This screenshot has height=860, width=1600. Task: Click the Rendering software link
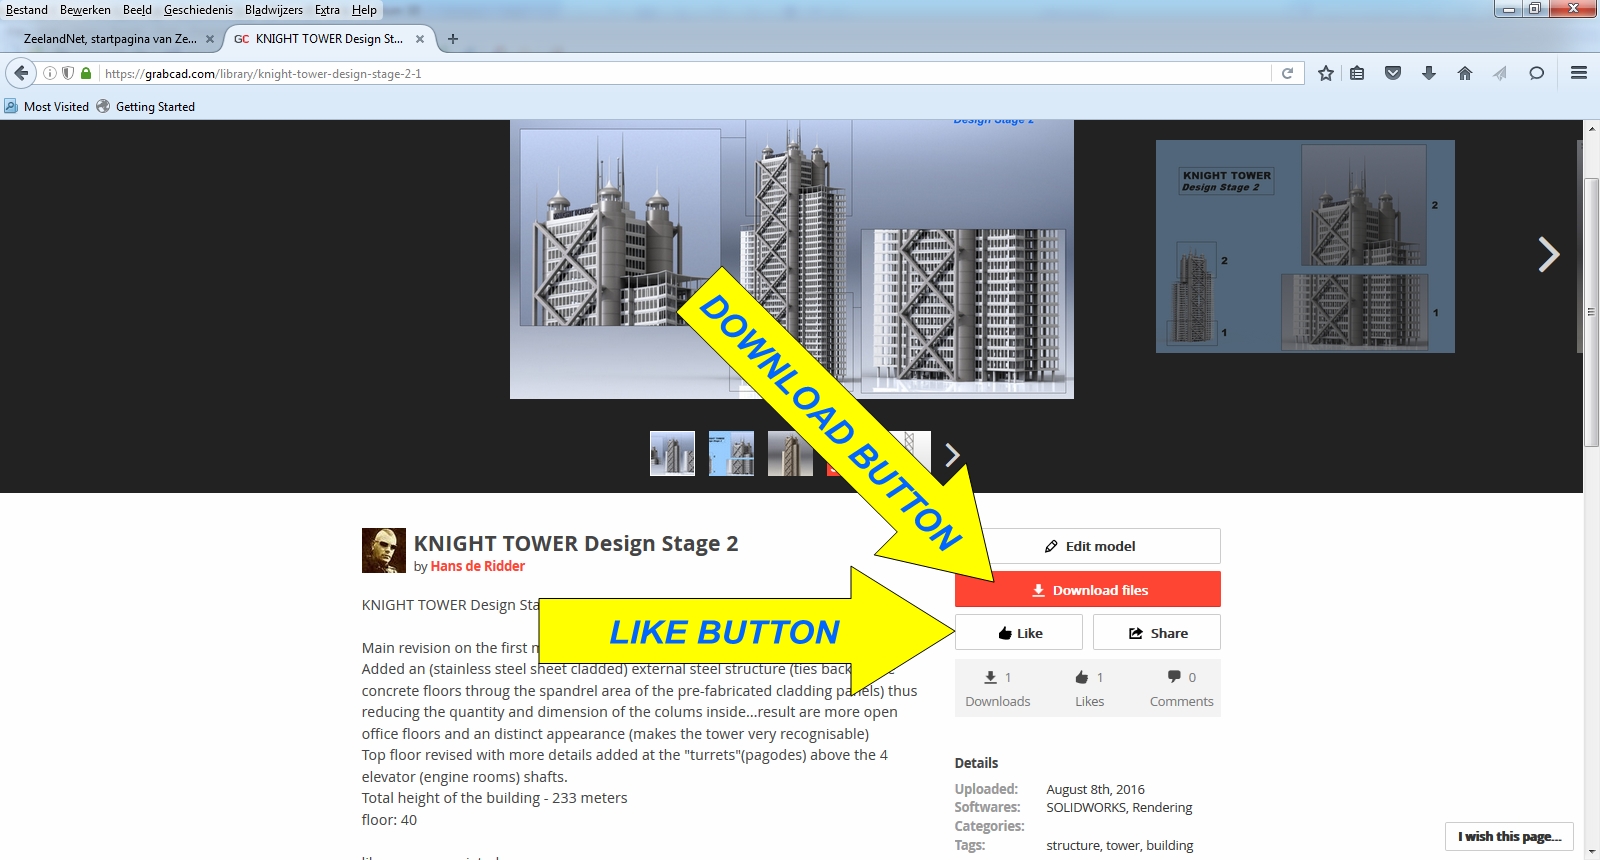pyautogui.click(x=1162, y=808)
